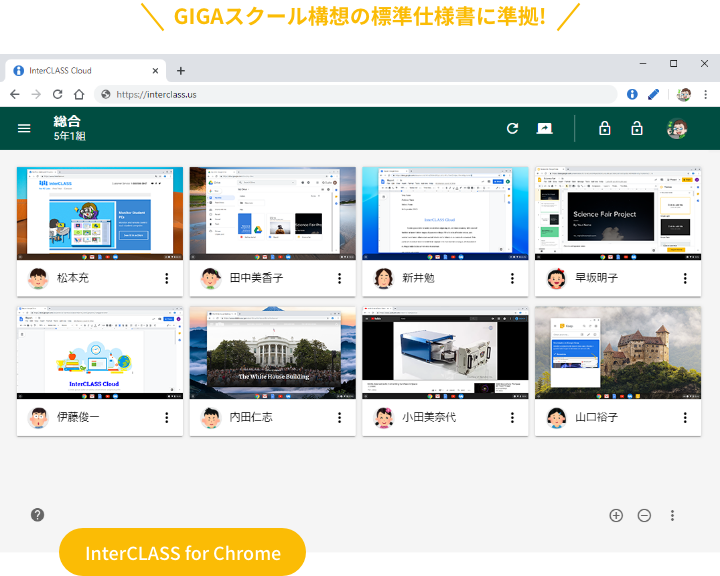Lock all student devices (closed padlock)

(x=605, y=129)
